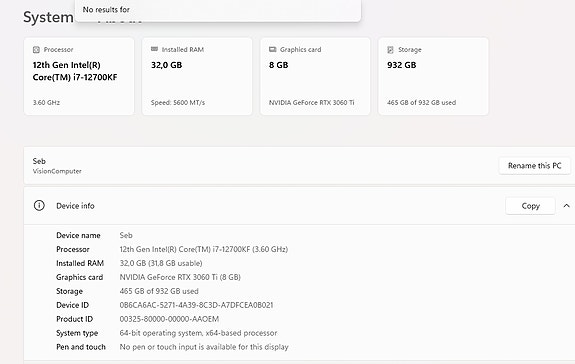
Task: Click the '3.60 GHz' speed text
Action: 46,103
